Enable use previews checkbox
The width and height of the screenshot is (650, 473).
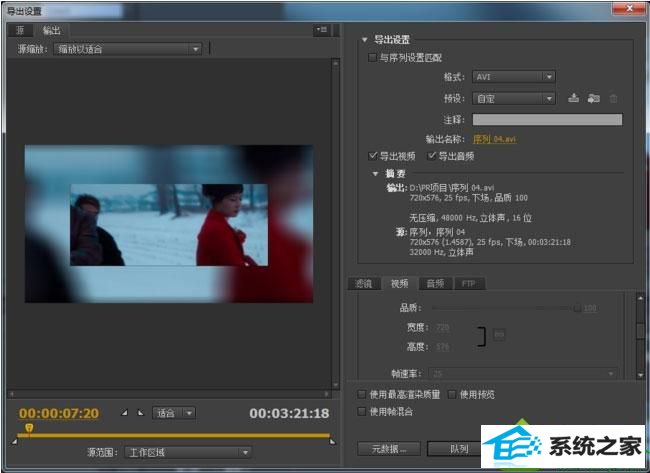(x=452, y=394)
